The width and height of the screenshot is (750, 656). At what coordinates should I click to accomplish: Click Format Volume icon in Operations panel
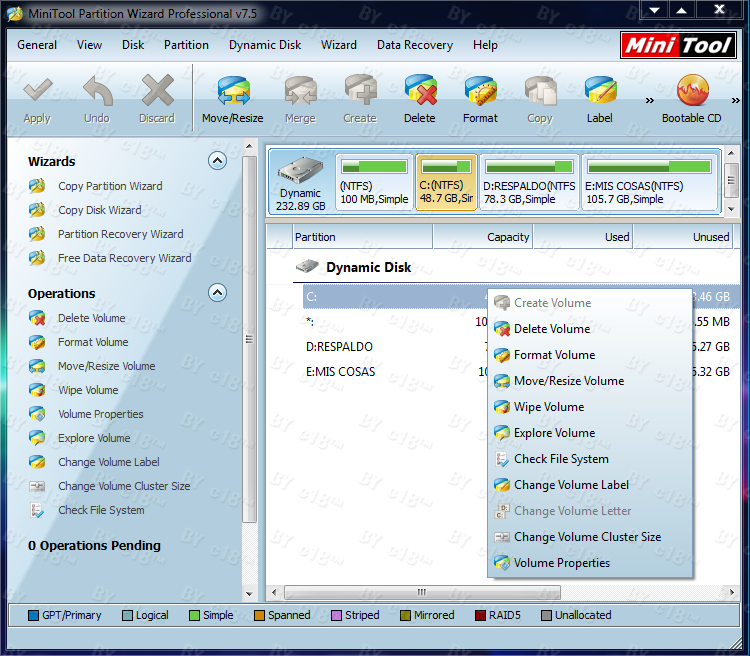37,342
